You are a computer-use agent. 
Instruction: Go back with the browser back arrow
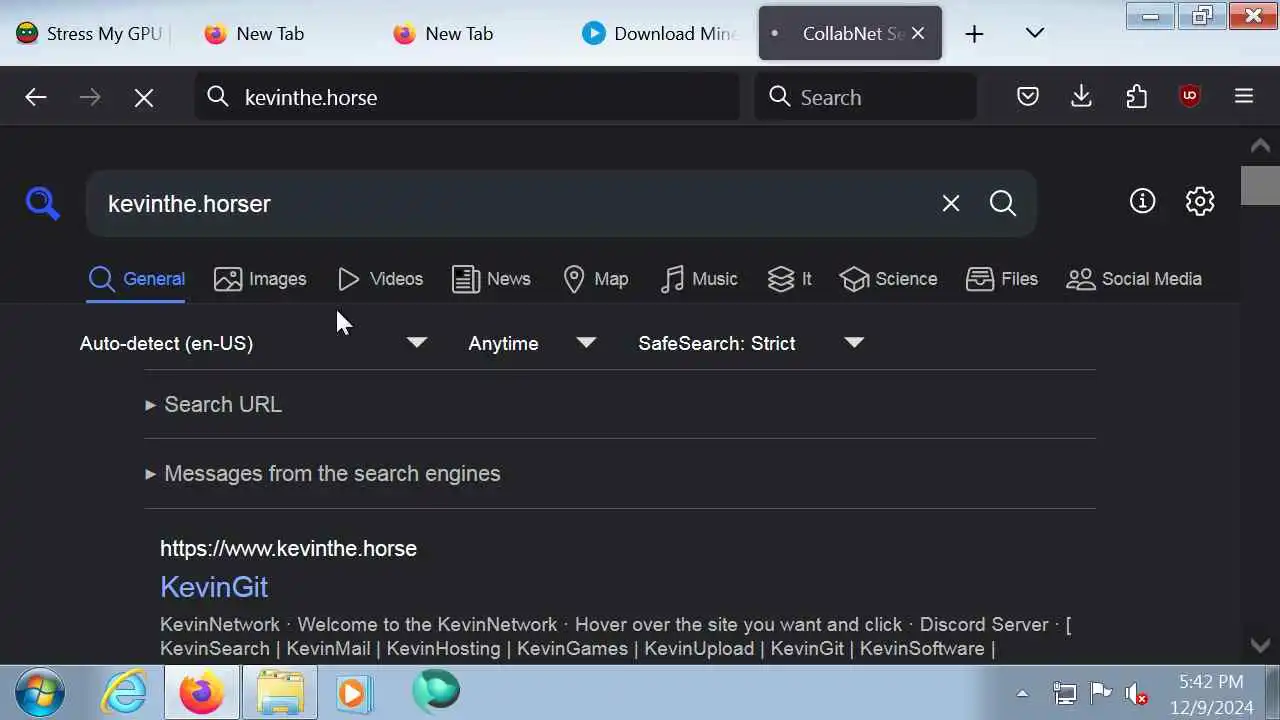(36, 97)
